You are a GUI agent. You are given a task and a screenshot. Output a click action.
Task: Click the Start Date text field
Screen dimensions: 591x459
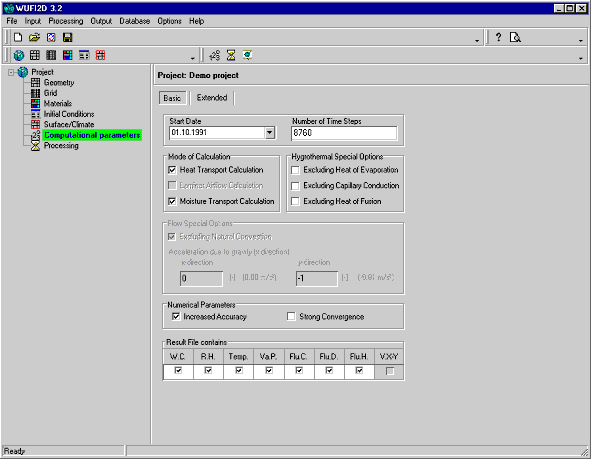(217, 133)
